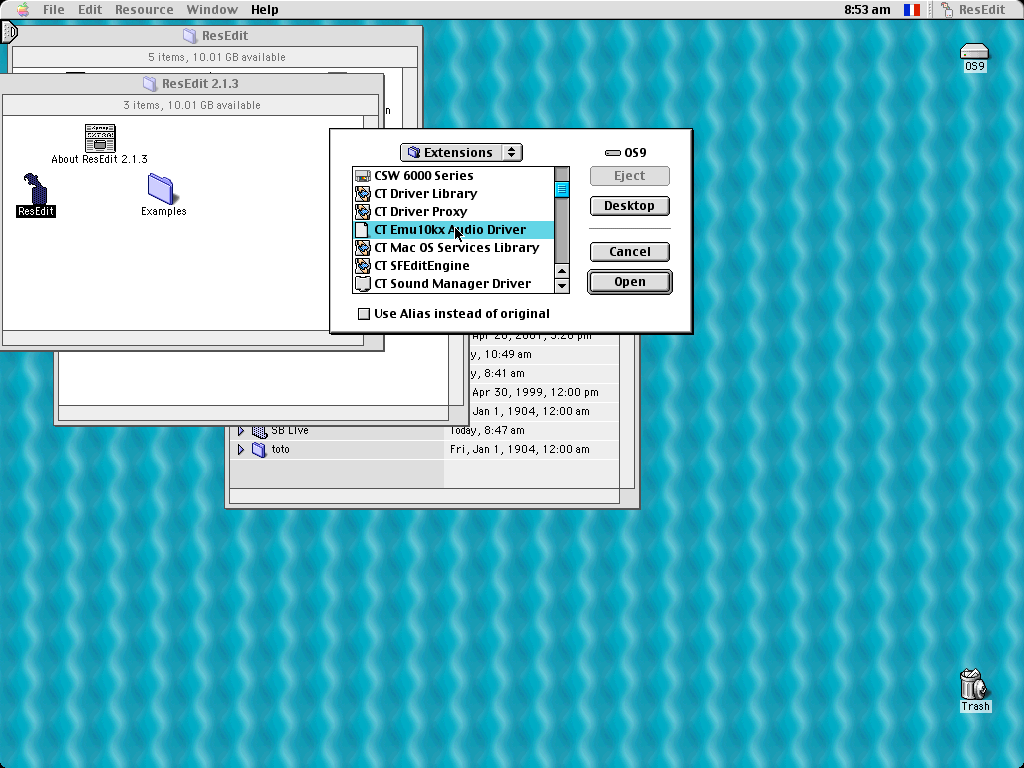Select CT SFEditEngine in list
This screenshot has width=1024, height=768.
click(453, 266)
